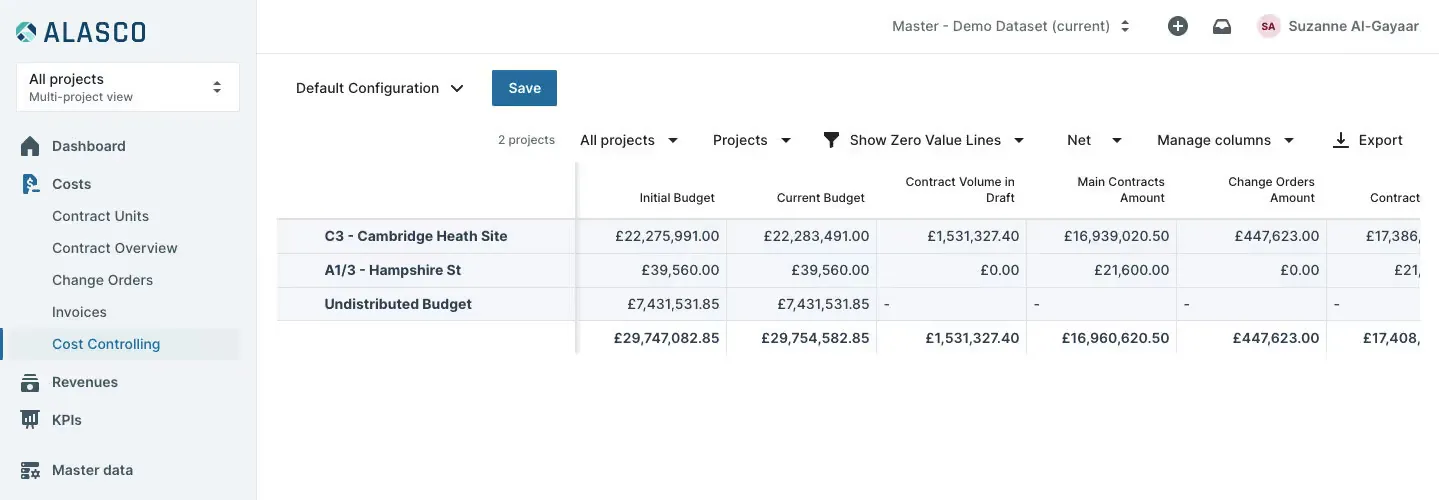Open the Revenues icon in sidebar
This screenshot has height=500, width=1439.
tap(30, 382)
